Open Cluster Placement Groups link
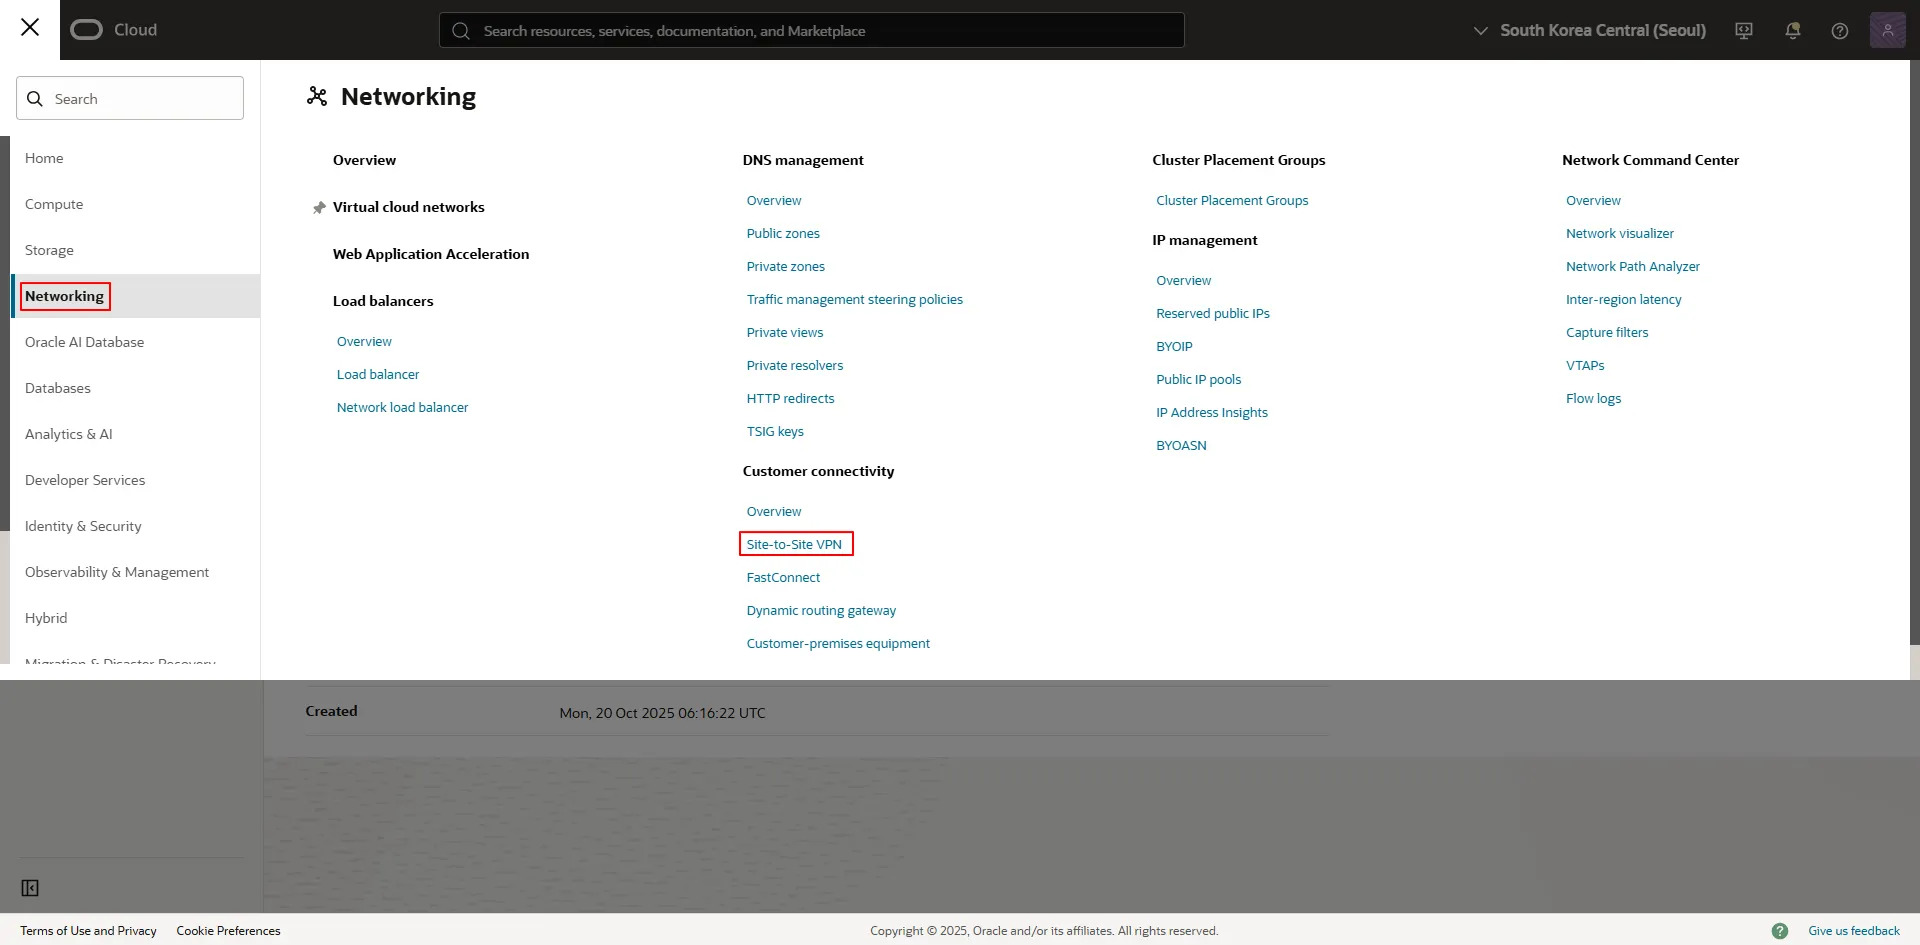 [1232, 200]
